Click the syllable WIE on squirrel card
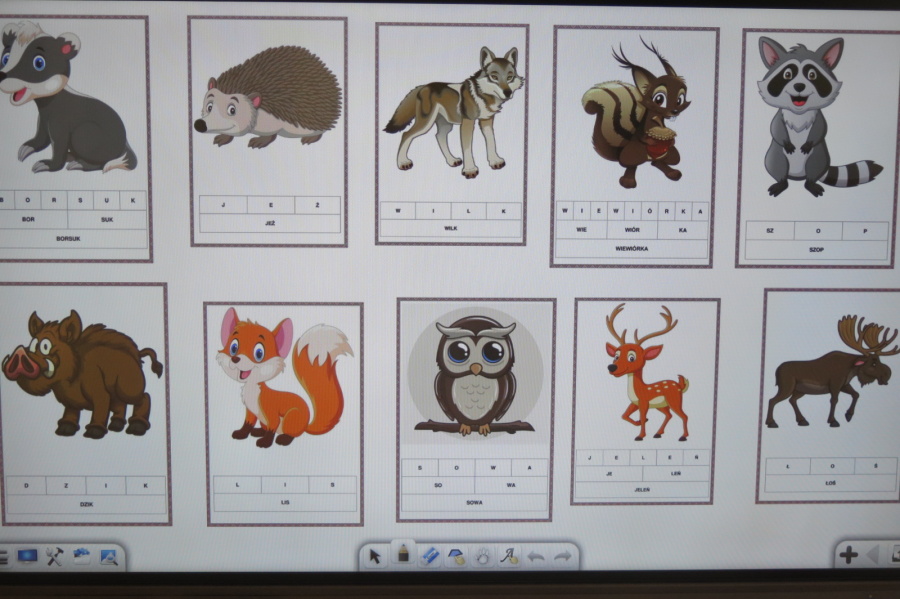900x599 pixels. click(x=581, y=230)
